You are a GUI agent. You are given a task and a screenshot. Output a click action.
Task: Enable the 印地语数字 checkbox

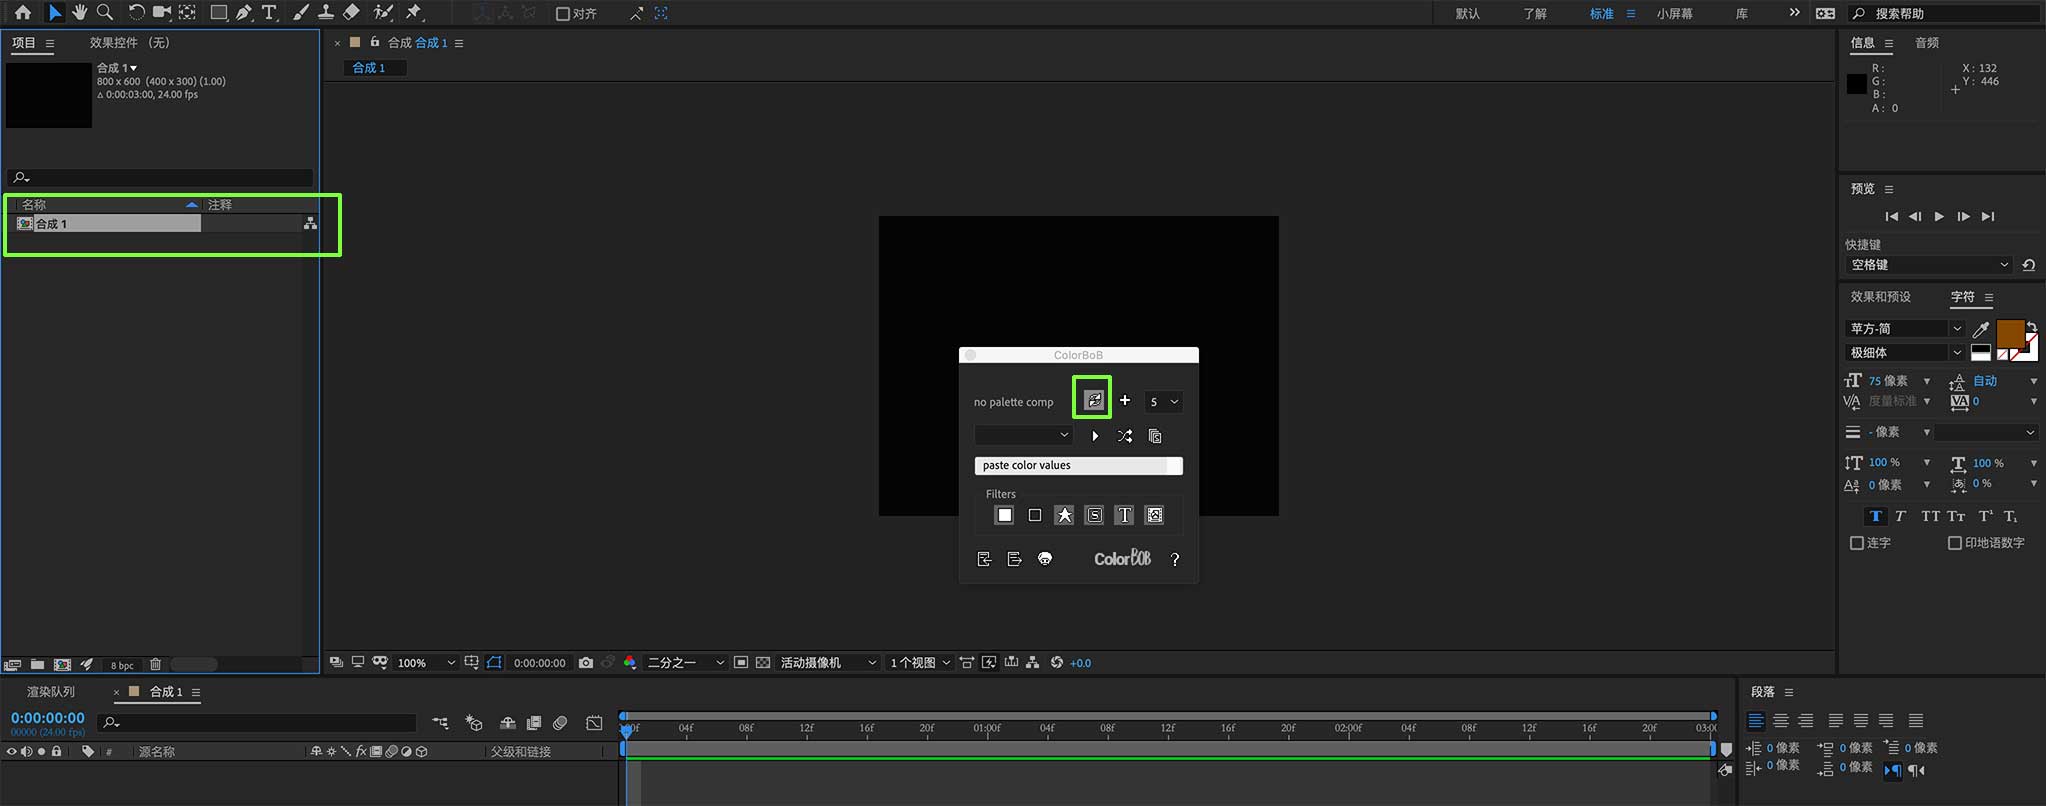[1955, 543]
